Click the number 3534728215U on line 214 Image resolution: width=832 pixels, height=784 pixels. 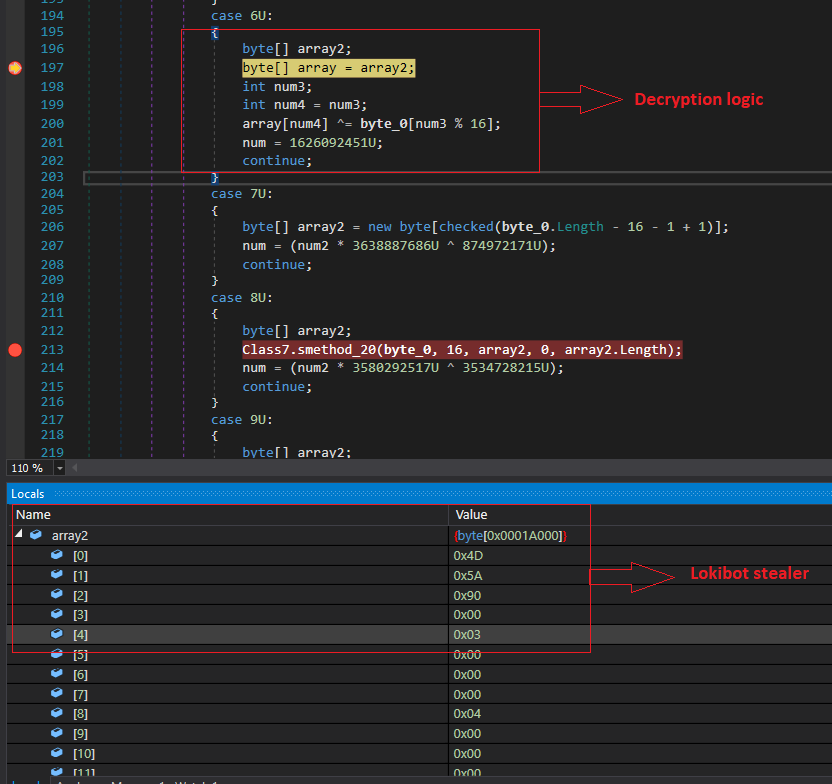click(505, 368)
